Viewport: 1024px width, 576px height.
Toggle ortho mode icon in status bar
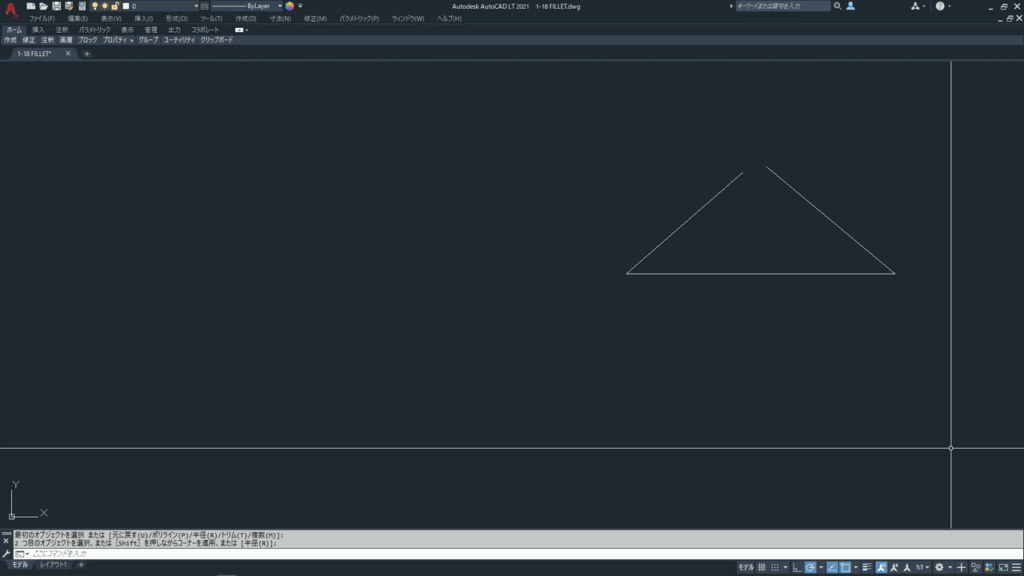pyautogui.click(x=797, y=568)
